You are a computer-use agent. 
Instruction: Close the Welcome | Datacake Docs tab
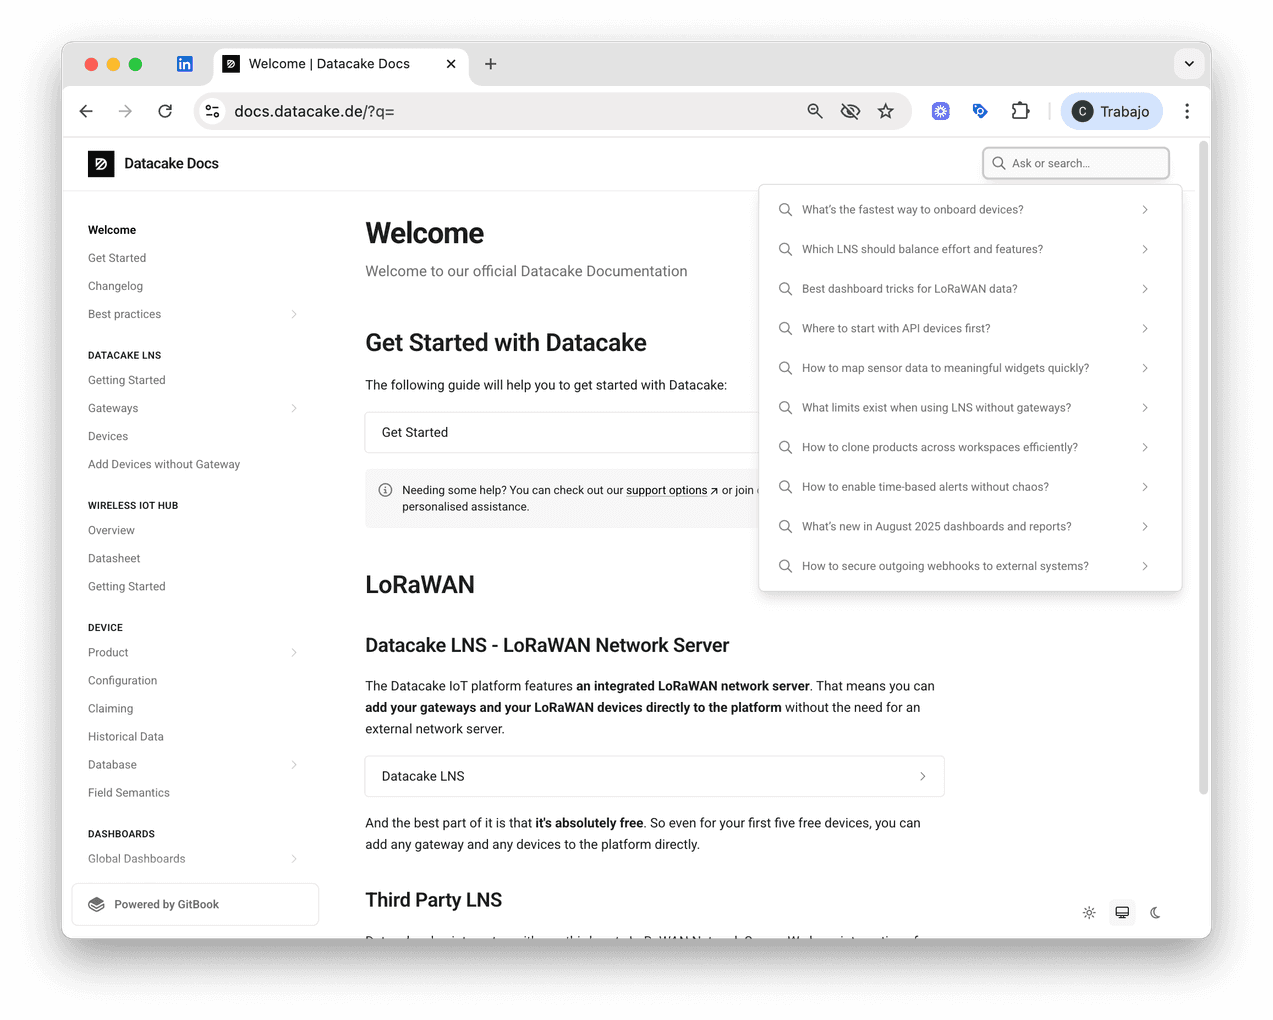pyautogui.click(x=451, y=64)
